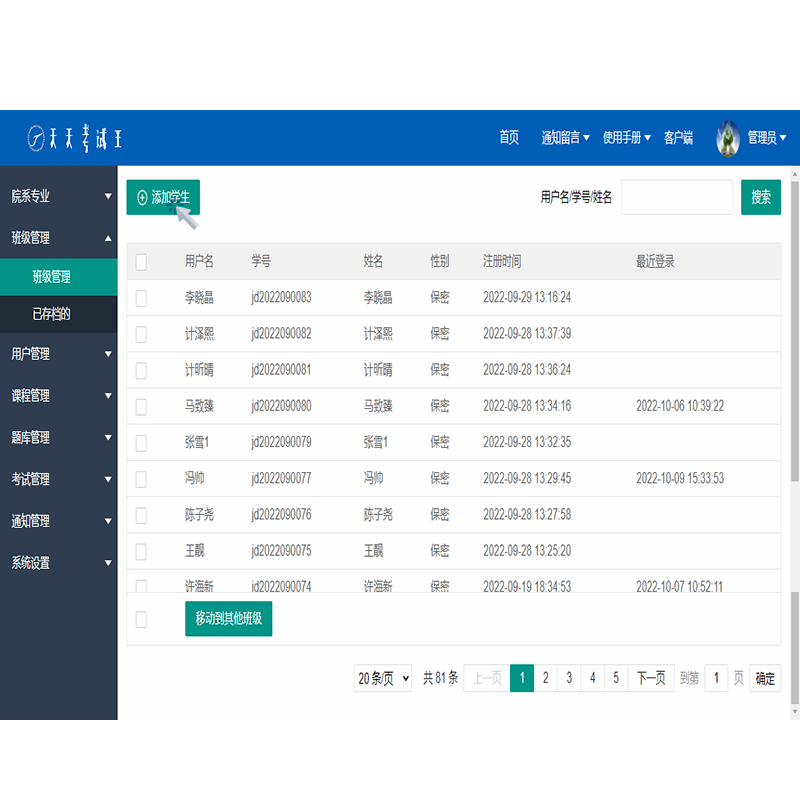Viewport: 800px width, 800px height.
Task: Check the row for jd2022090080
Action: click(141, 407)
